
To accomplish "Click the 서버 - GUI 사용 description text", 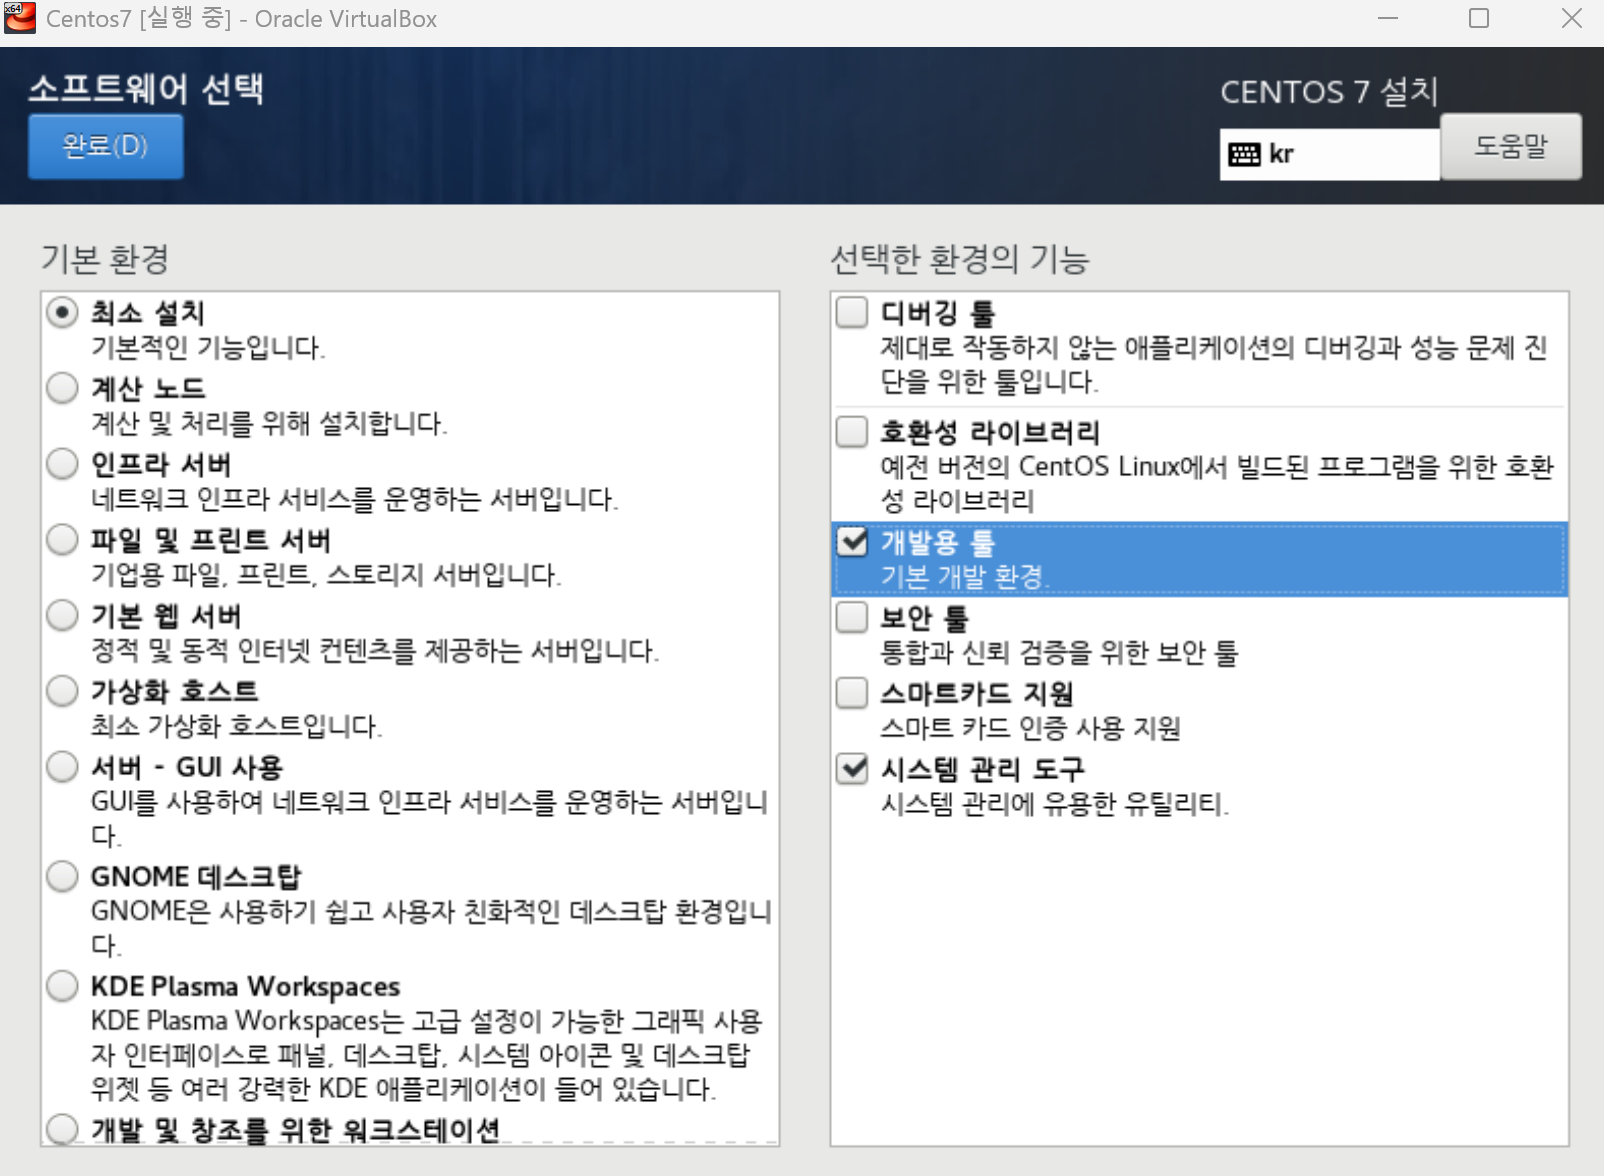I will 430,818.
